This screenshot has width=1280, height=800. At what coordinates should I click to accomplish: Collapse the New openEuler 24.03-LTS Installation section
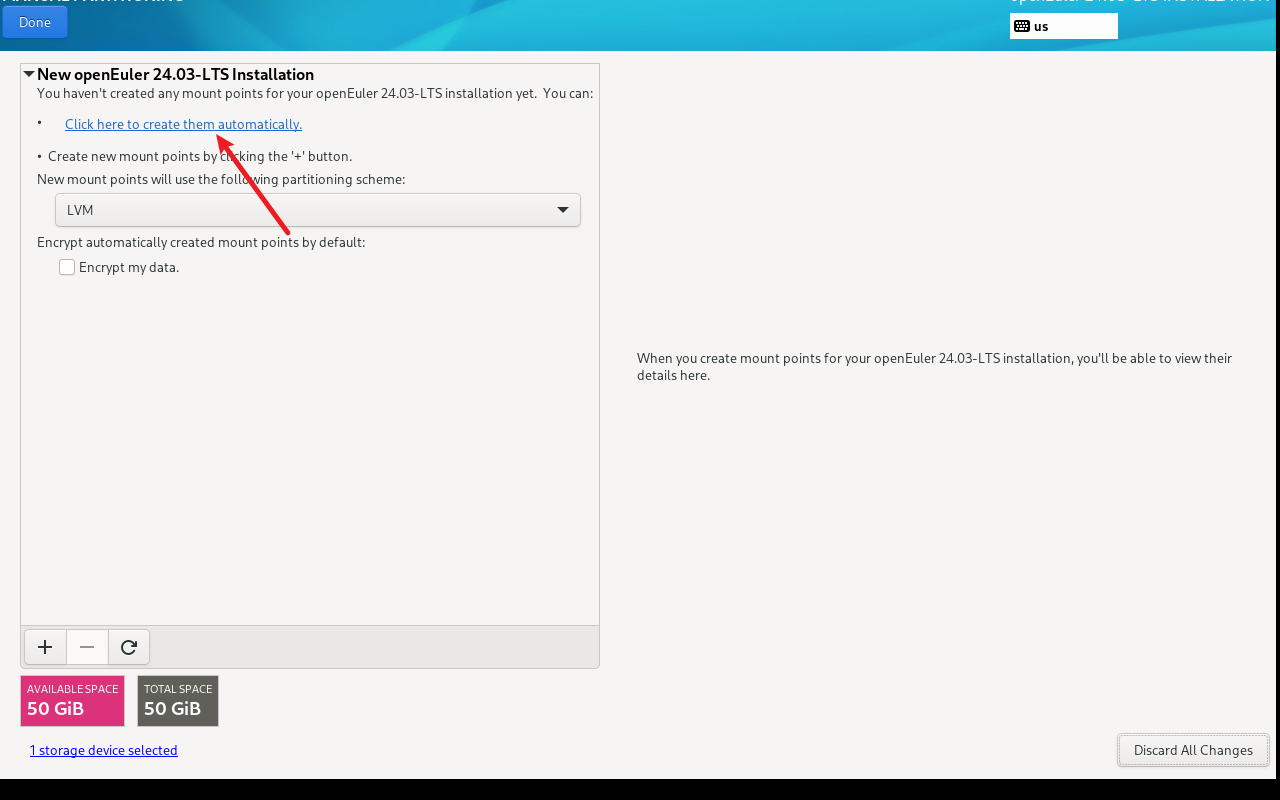tap(29, 74)
